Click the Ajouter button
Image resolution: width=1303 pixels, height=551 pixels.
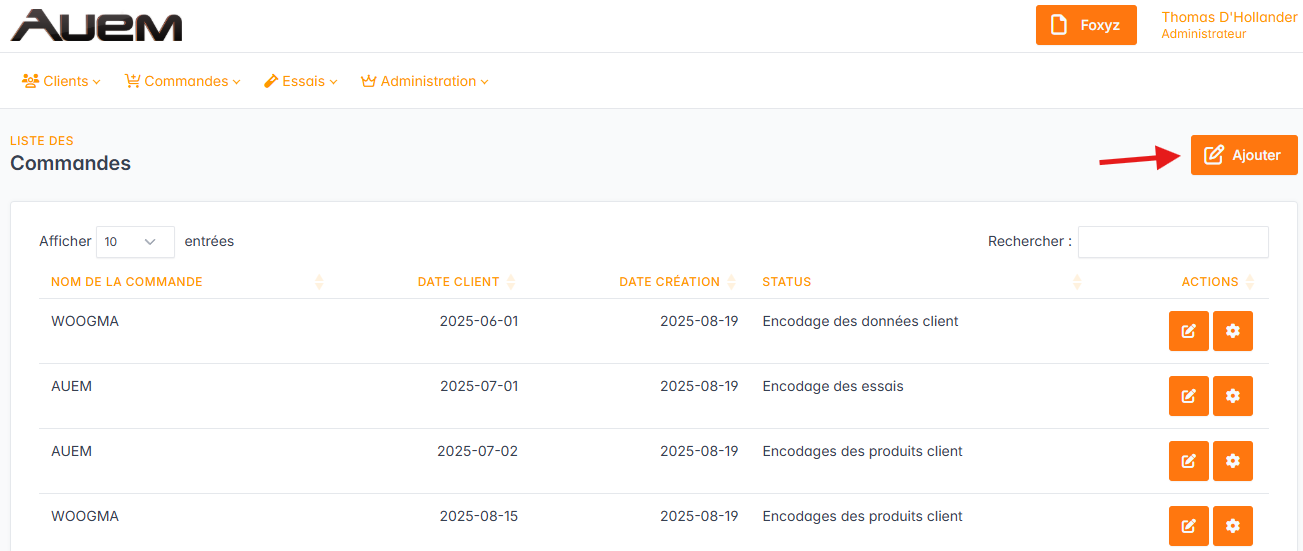point(1243,155)
